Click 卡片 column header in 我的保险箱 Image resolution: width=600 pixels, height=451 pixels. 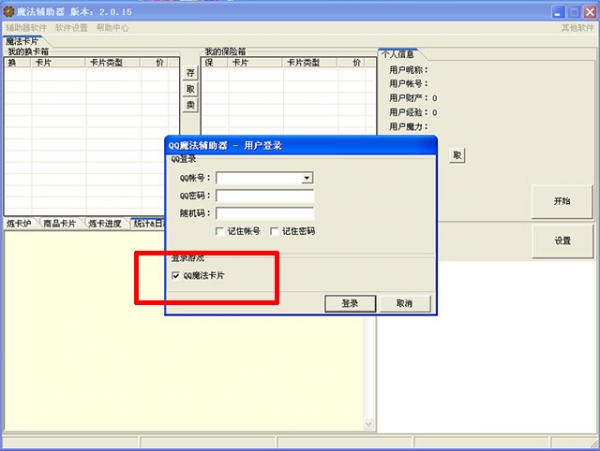tap(255, 63)
